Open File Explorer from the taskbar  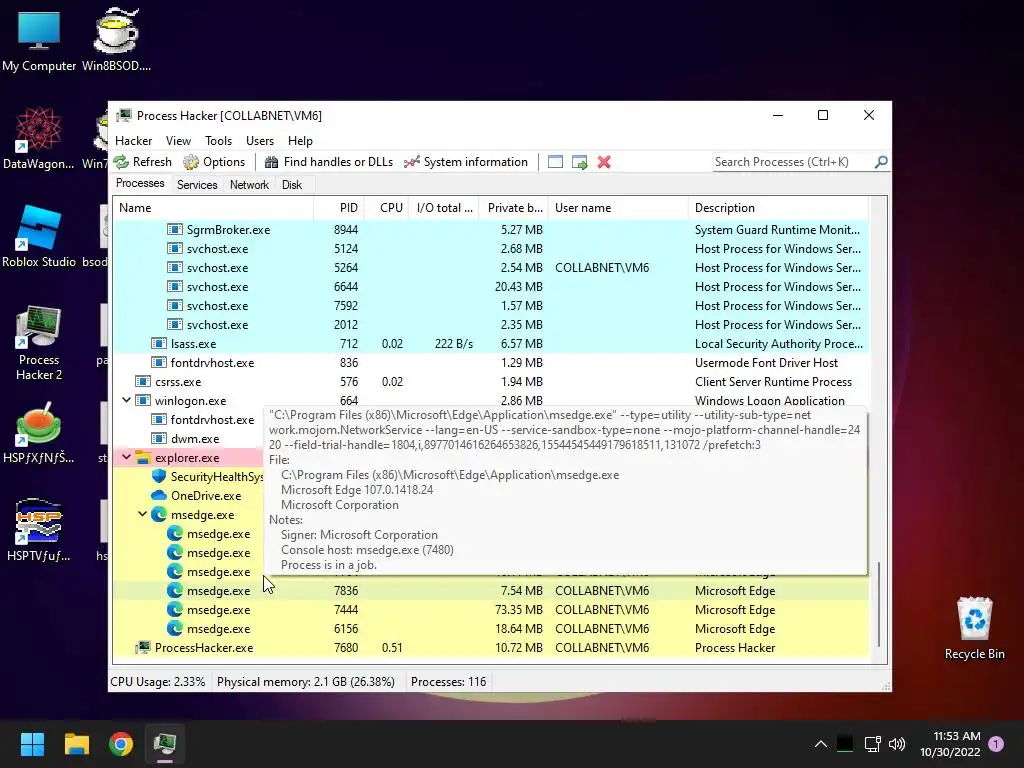[x=76, y=744]
